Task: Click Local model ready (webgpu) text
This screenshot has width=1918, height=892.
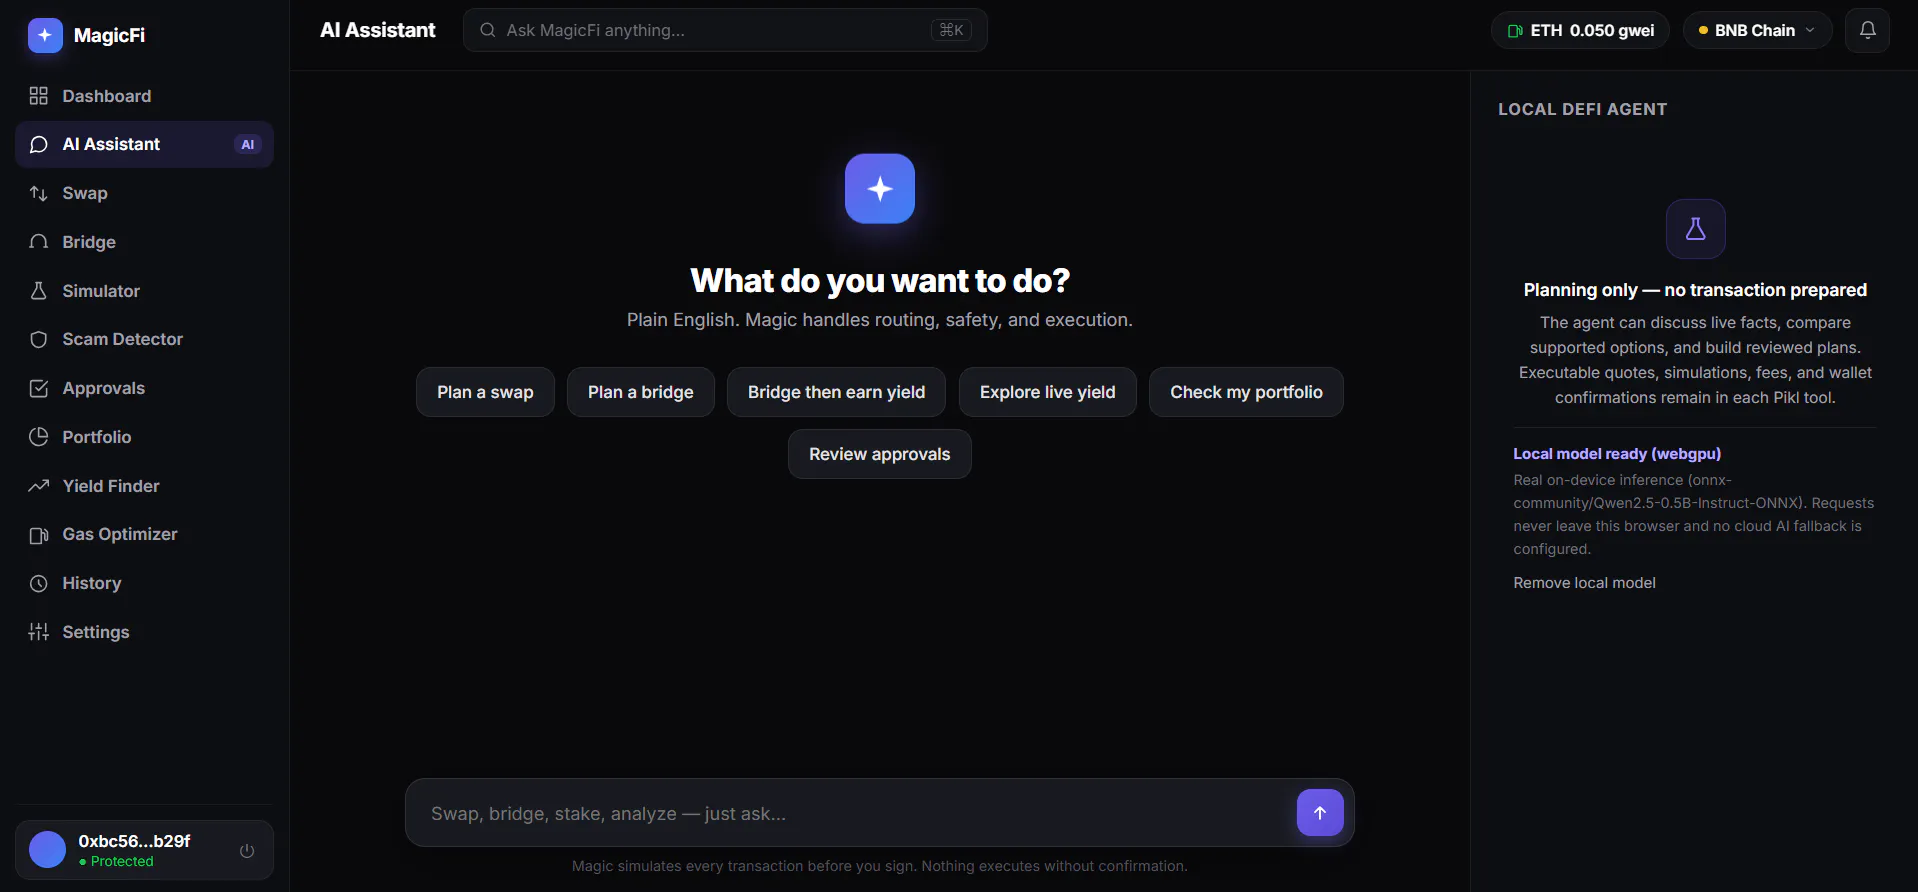Action: point(1617,454)
